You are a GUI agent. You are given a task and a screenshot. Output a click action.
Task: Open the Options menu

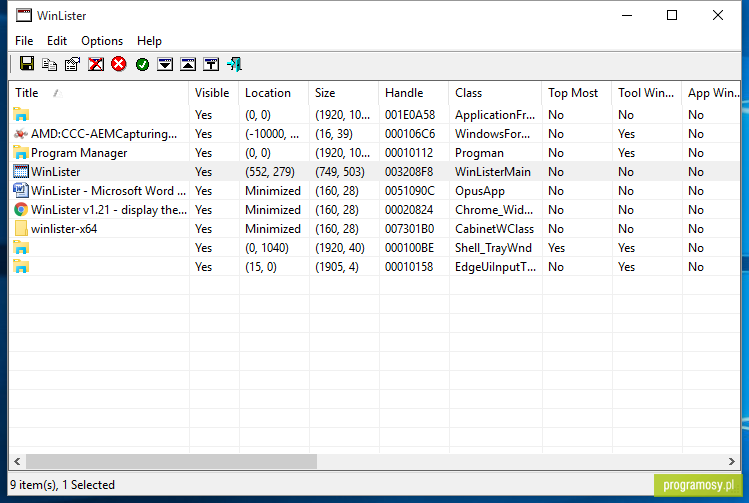coord(102,41)
